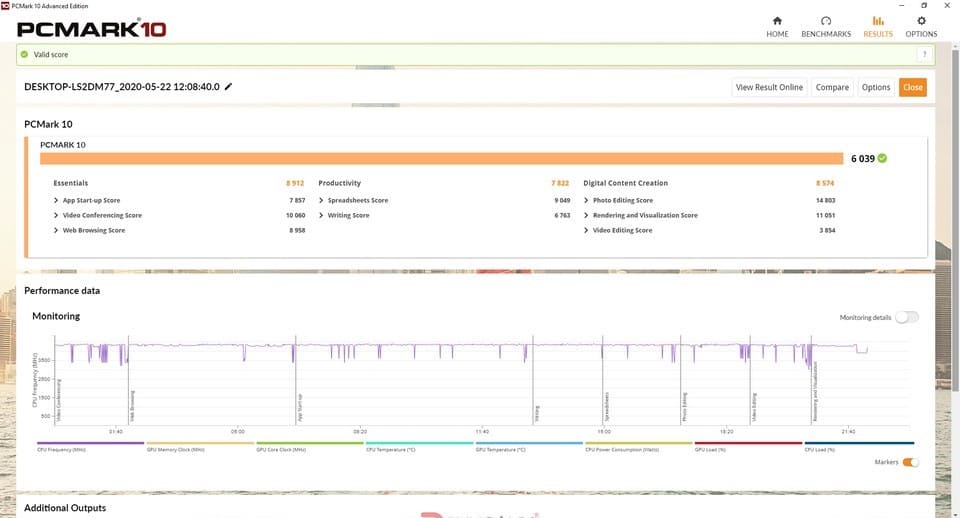
Task: Click the PCMark 10 title bar app icon
Action: pos(5,6)
